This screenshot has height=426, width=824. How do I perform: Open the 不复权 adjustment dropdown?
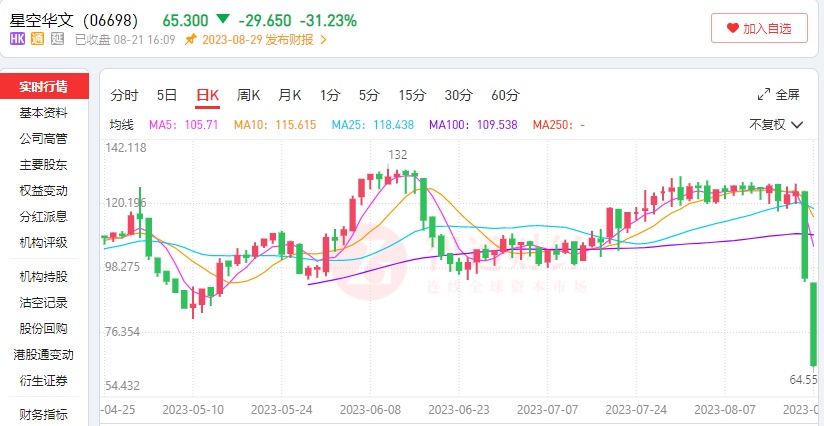(781, 125)
